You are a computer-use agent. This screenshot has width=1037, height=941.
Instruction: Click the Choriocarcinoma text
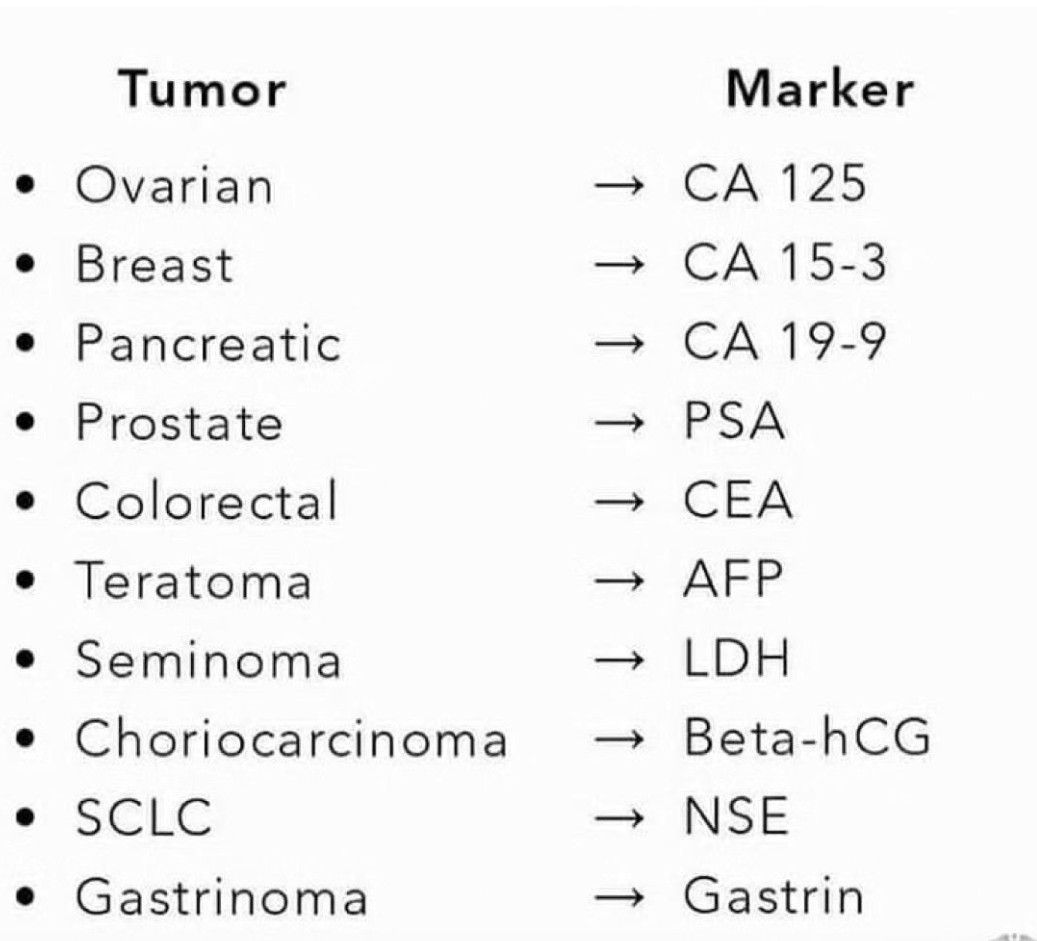click(x=291, y=740)
